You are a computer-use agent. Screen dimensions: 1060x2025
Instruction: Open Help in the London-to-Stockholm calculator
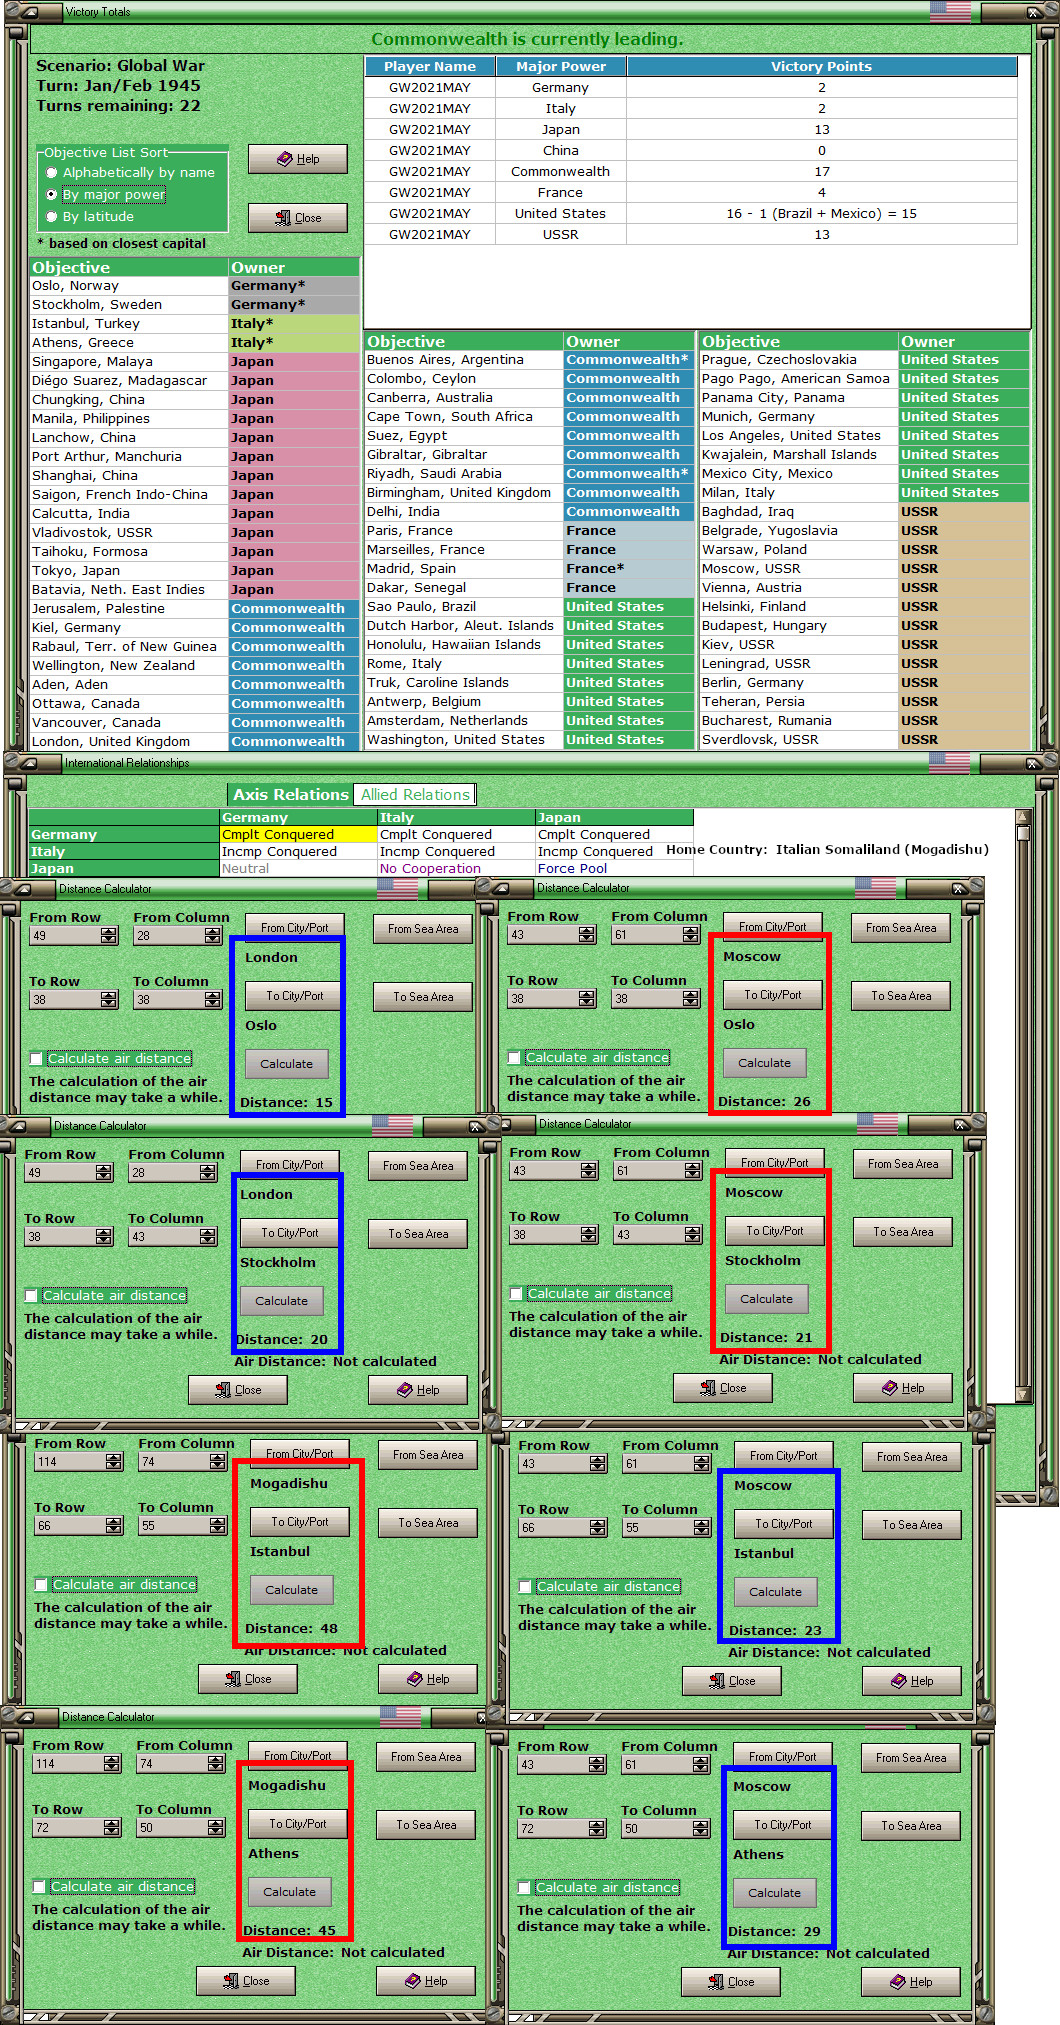tap(418, 1390)
